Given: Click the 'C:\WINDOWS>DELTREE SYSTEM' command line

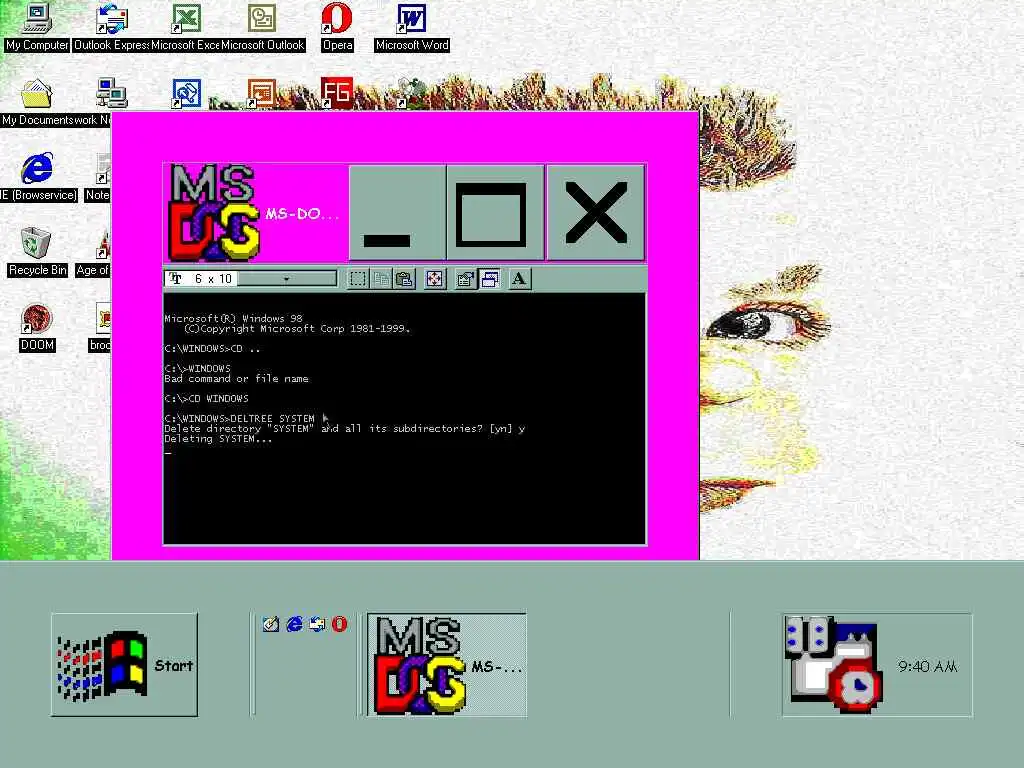Looking at the screenshot, I should (x=239, y=419).
